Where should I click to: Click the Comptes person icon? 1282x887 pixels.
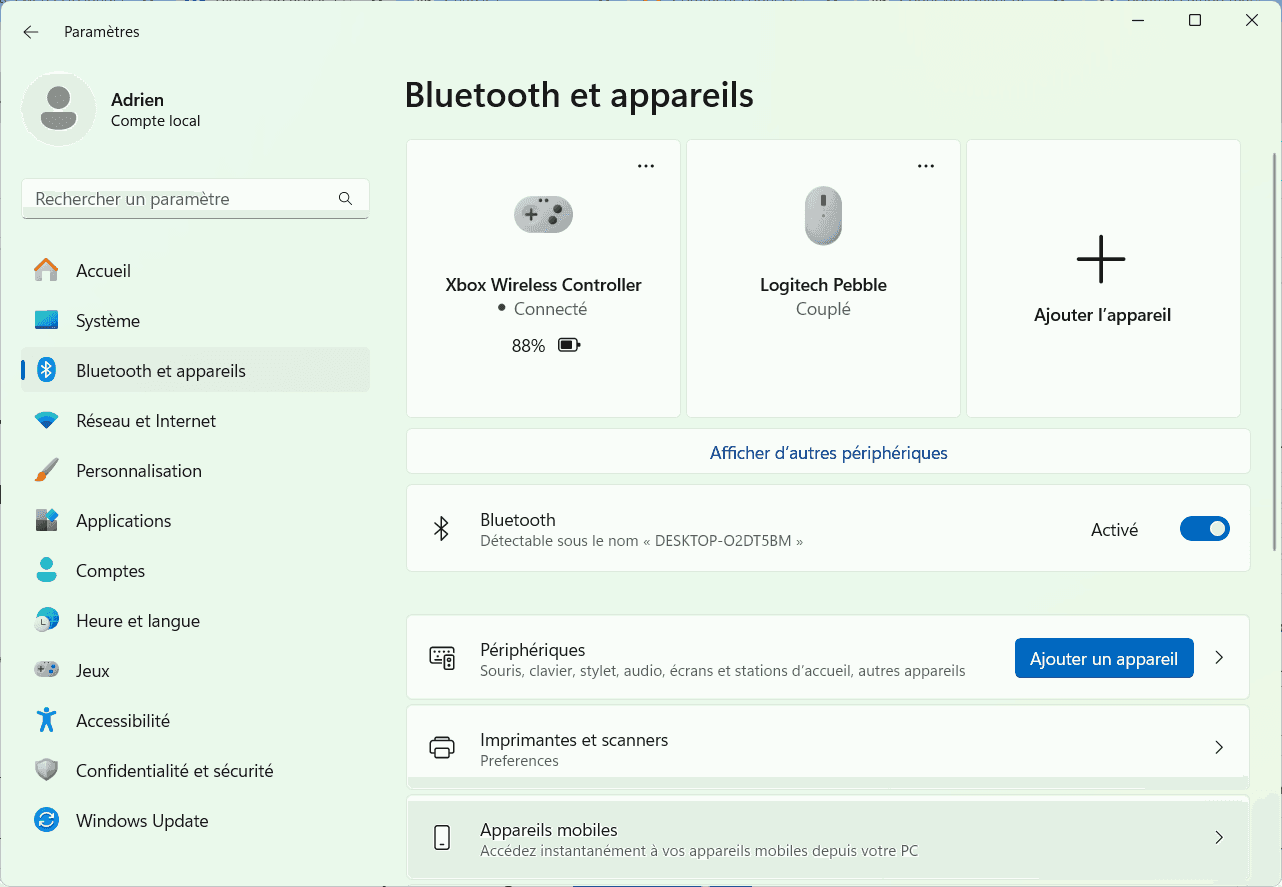click(x=46, y=571)
